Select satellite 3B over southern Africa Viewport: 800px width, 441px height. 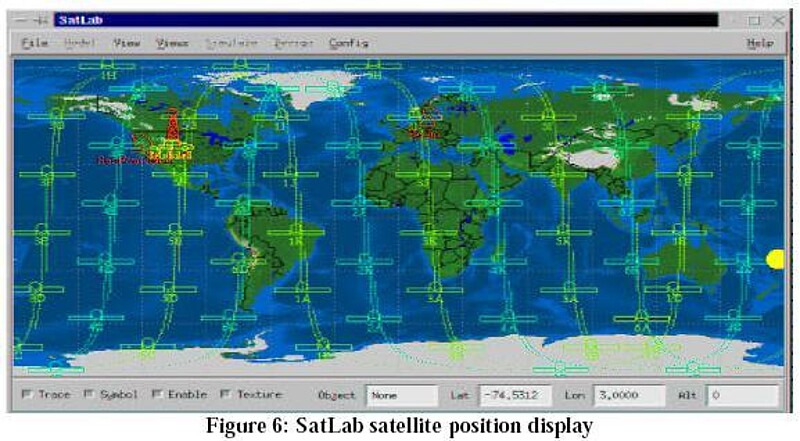click(430, 233)
